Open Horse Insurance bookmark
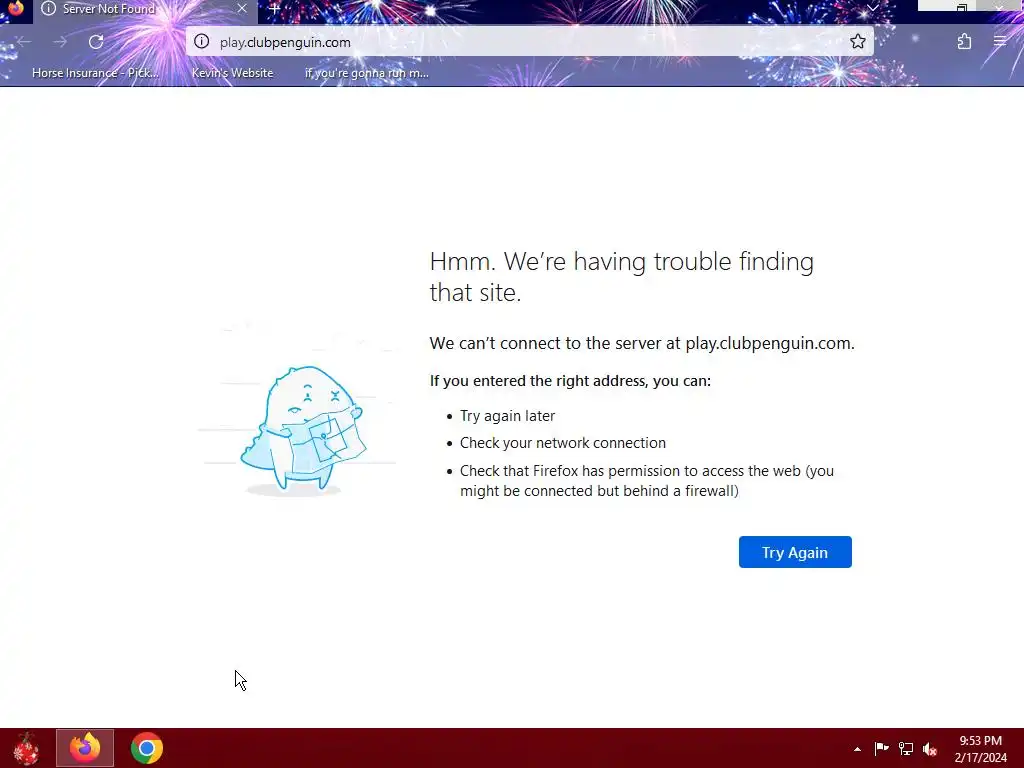This screenshot has height=768, width=1024. click(x=95, y=73)
